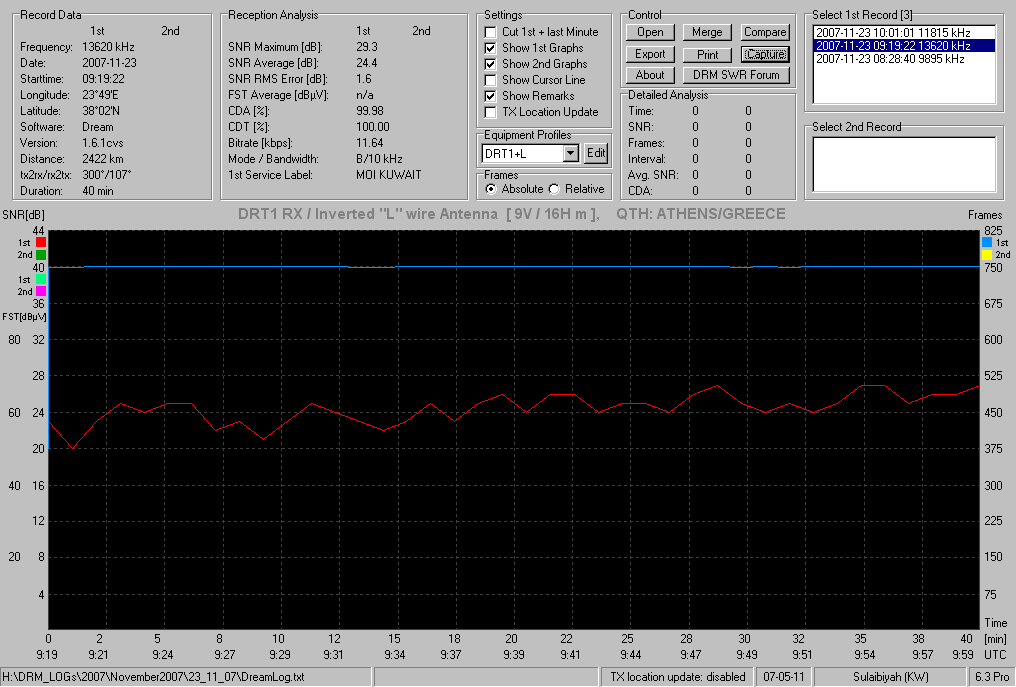The image size is (1016, 687).
Task: Click inside the empty Select 2nd Record list
Action: [x=904, y=164]
